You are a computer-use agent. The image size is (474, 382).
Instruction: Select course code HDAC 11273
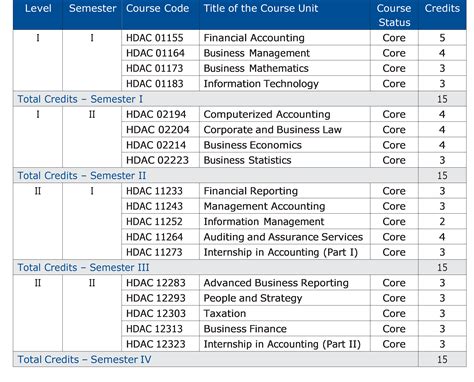tap(154, 253)
